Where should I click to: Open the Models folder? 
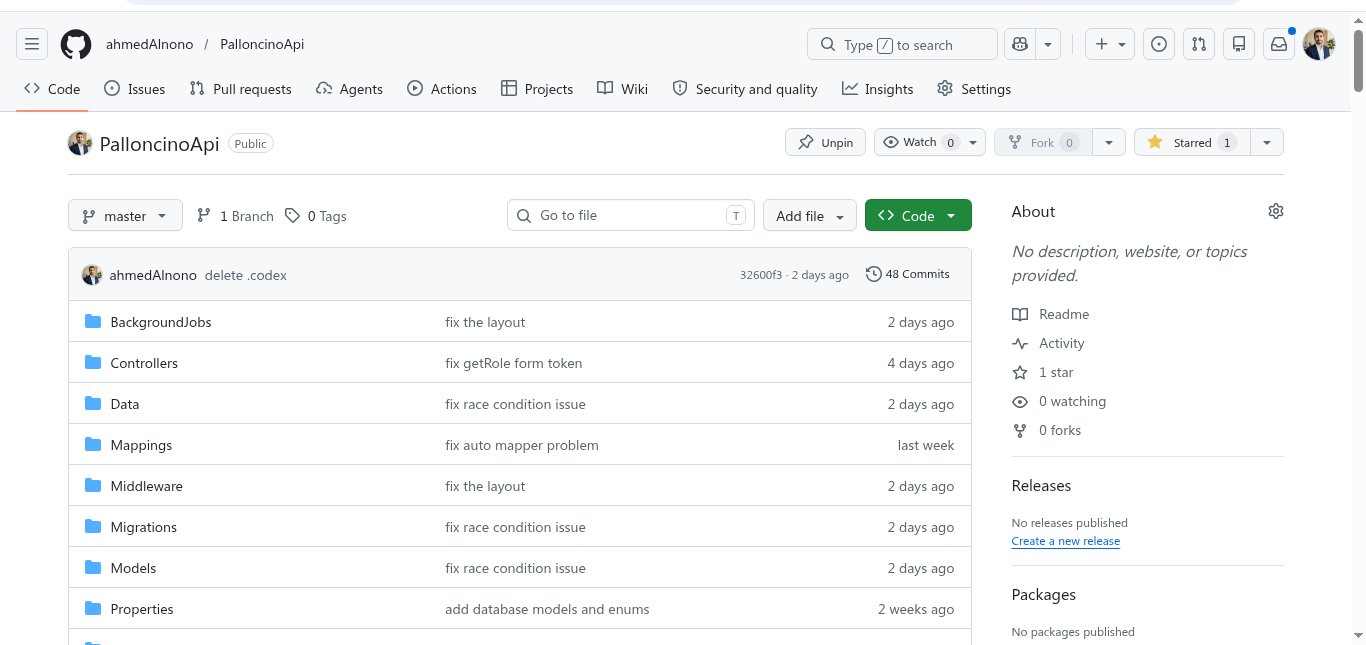133,568
